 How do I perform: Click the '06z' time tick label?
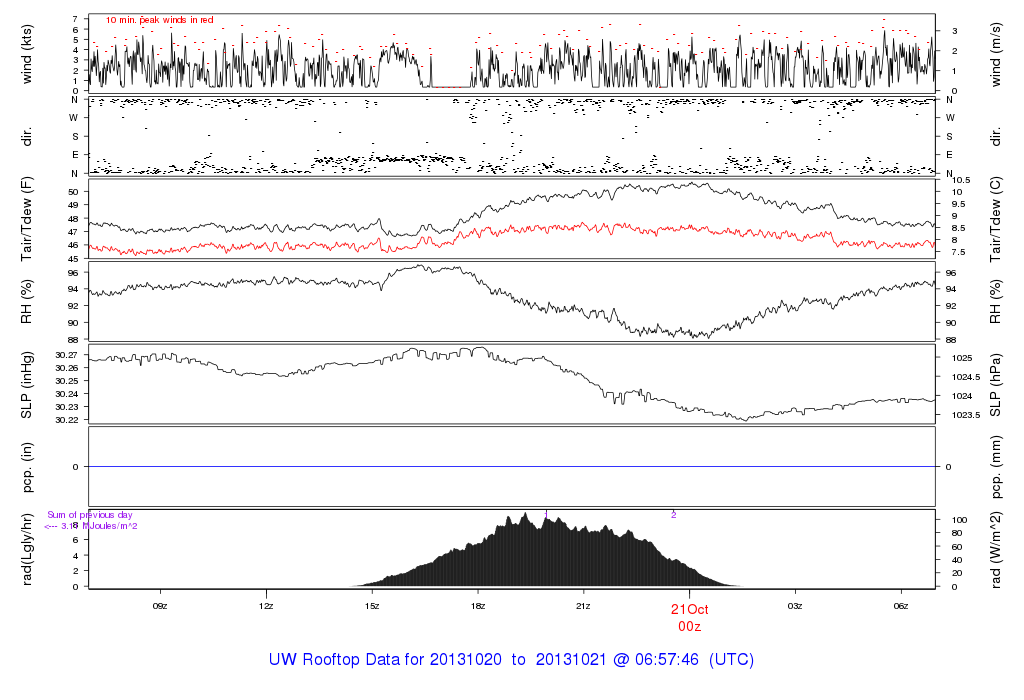point(901,606)
